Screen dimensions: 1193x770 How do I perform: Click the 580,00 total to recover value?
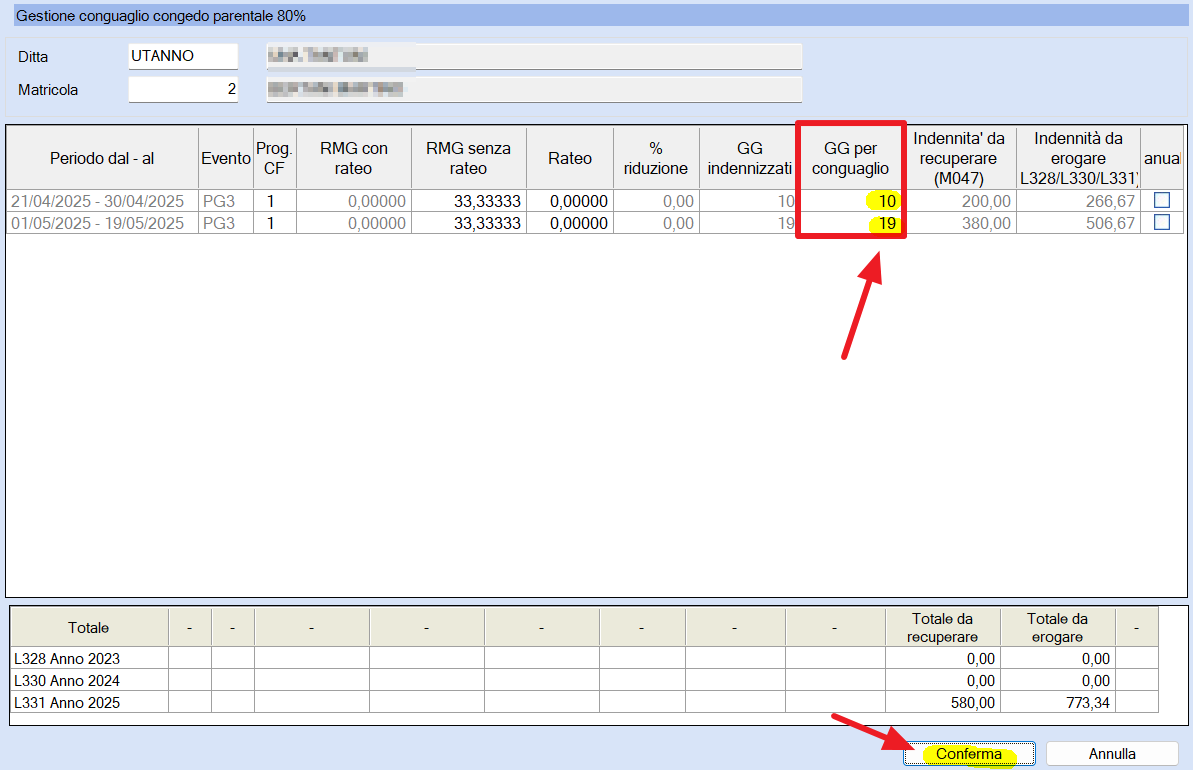[943, 702]
